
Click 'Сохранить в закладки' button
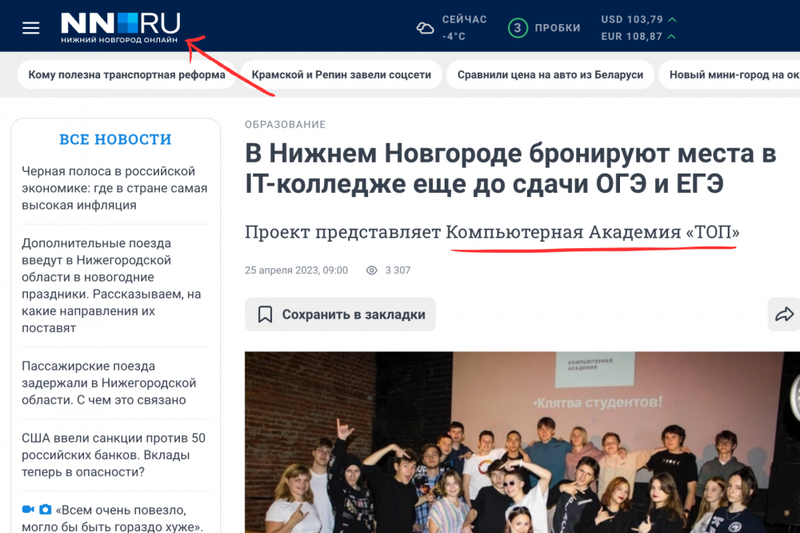pyautogui.click(x=340, y=314)
